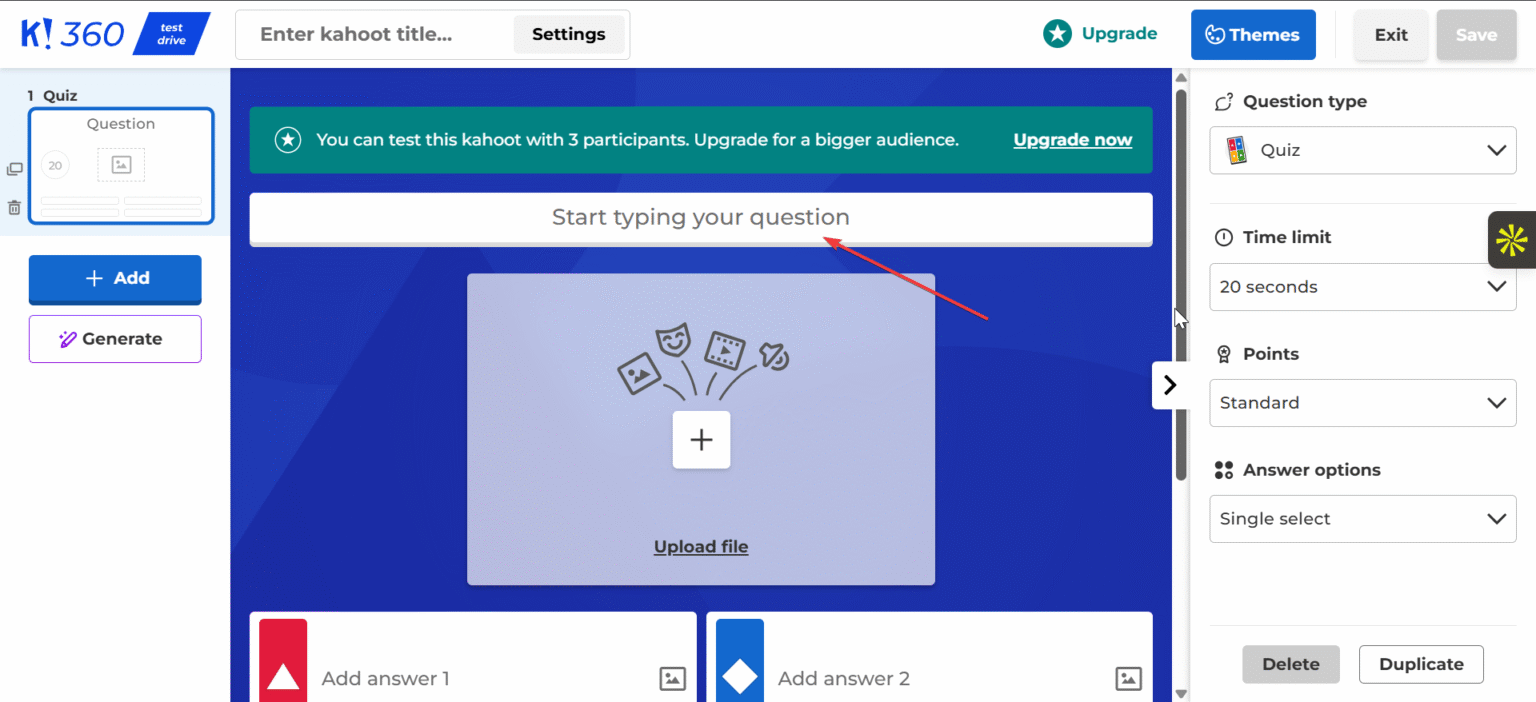Click the Generate button
Screen dimensions: 1536x702
[115, 339]
